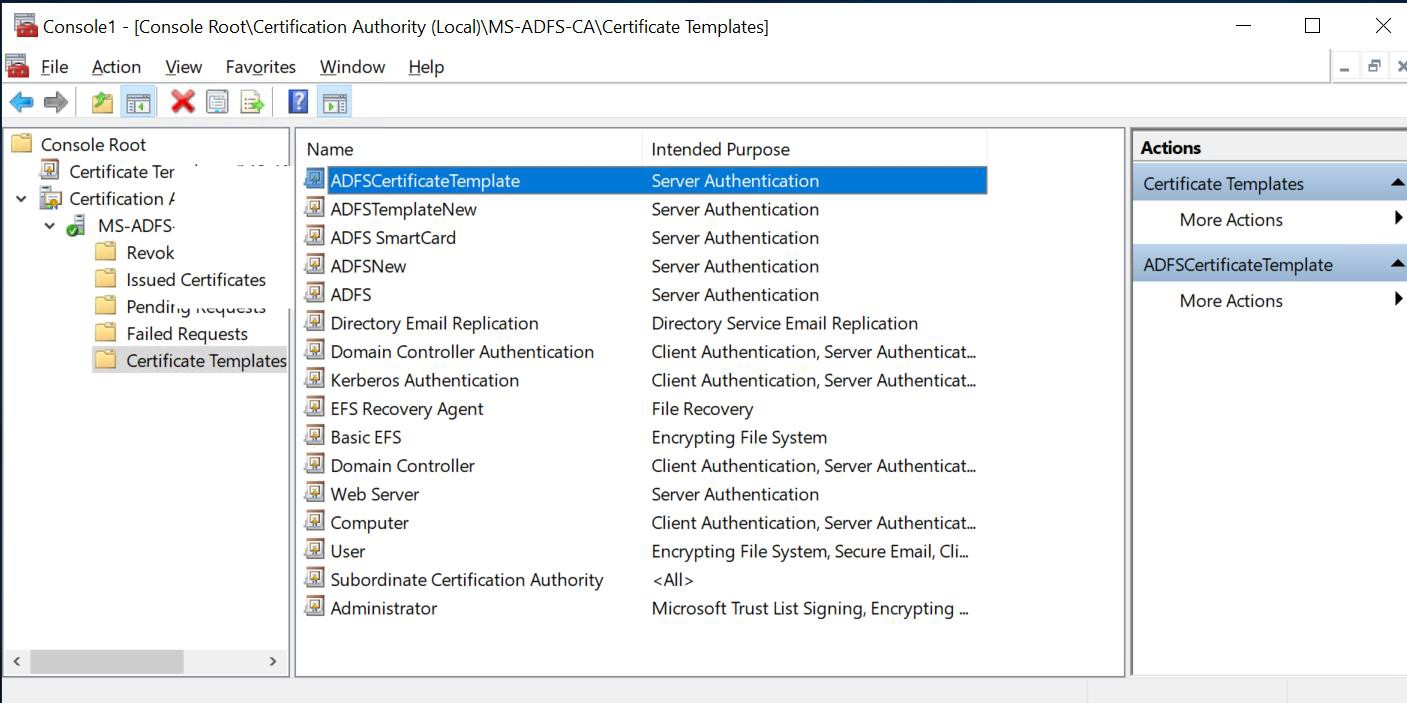Minimize the inner MDI child window
The height and width of the screenshot is (703, 1407).
click(1344, 67)
